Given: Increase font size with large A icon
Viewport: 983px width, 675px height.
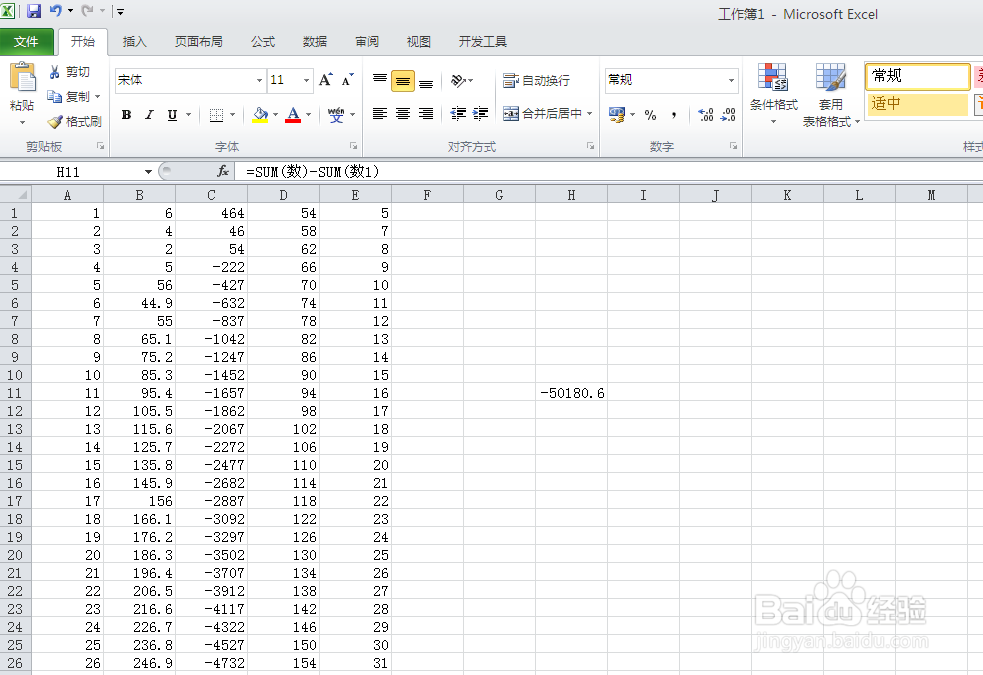Looking at the screenshot, I should [x=325, y=80].
